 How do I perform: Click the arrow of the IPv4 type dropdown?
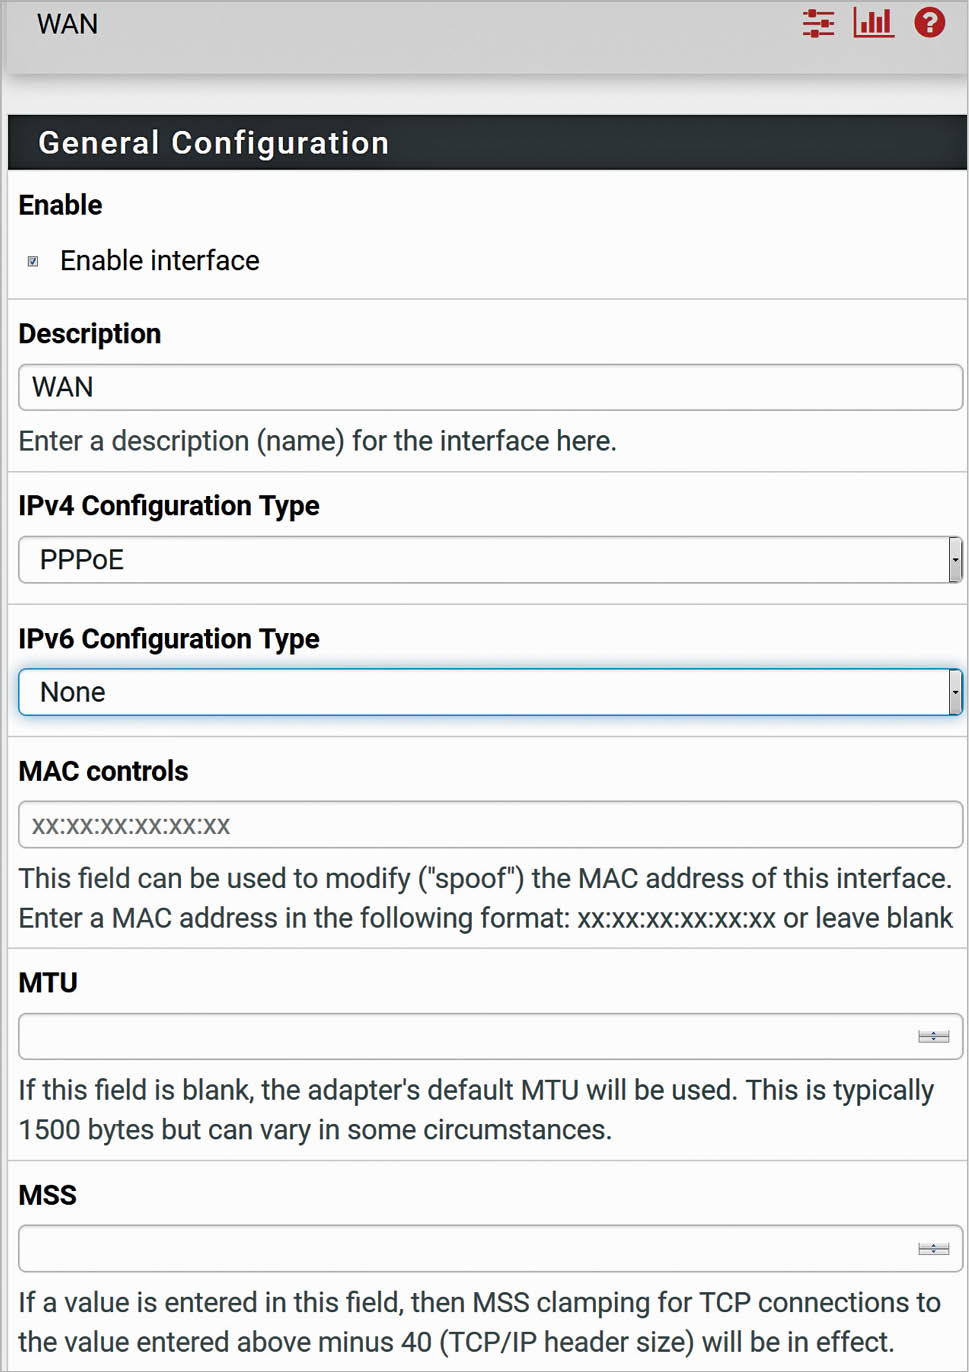pos(955,560)
